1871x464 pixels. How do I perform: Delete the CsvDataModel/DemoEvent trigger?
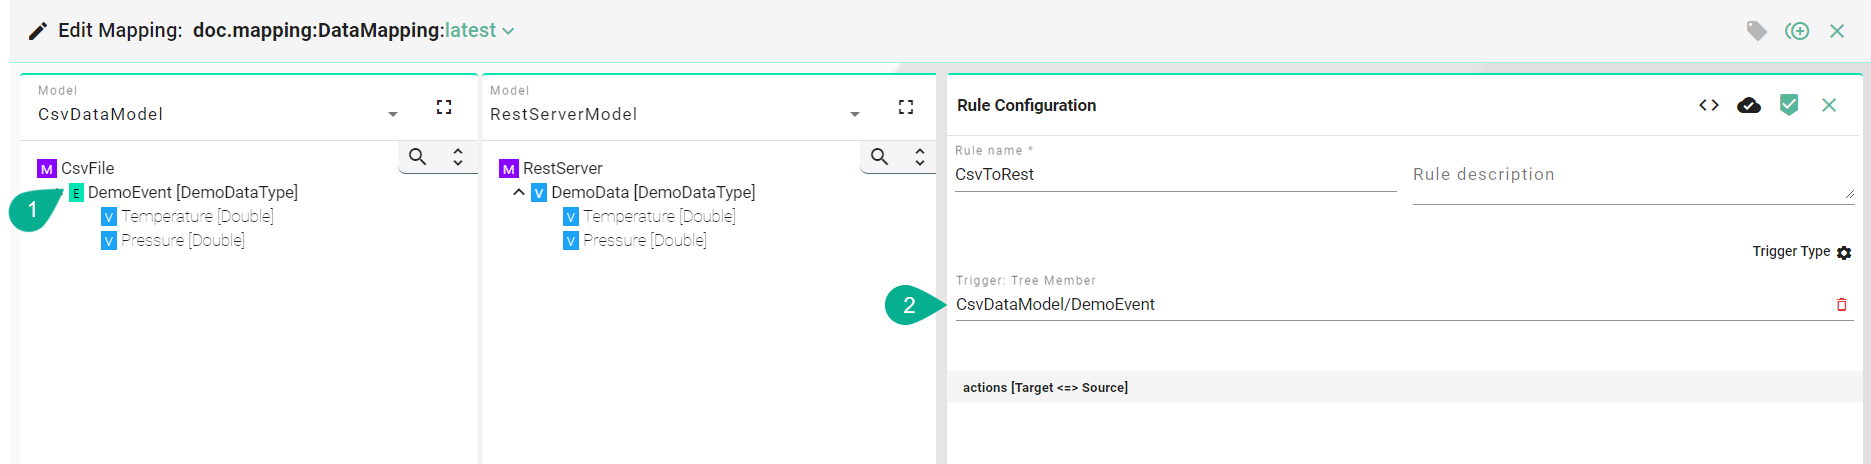click(x=1841, y=305)
